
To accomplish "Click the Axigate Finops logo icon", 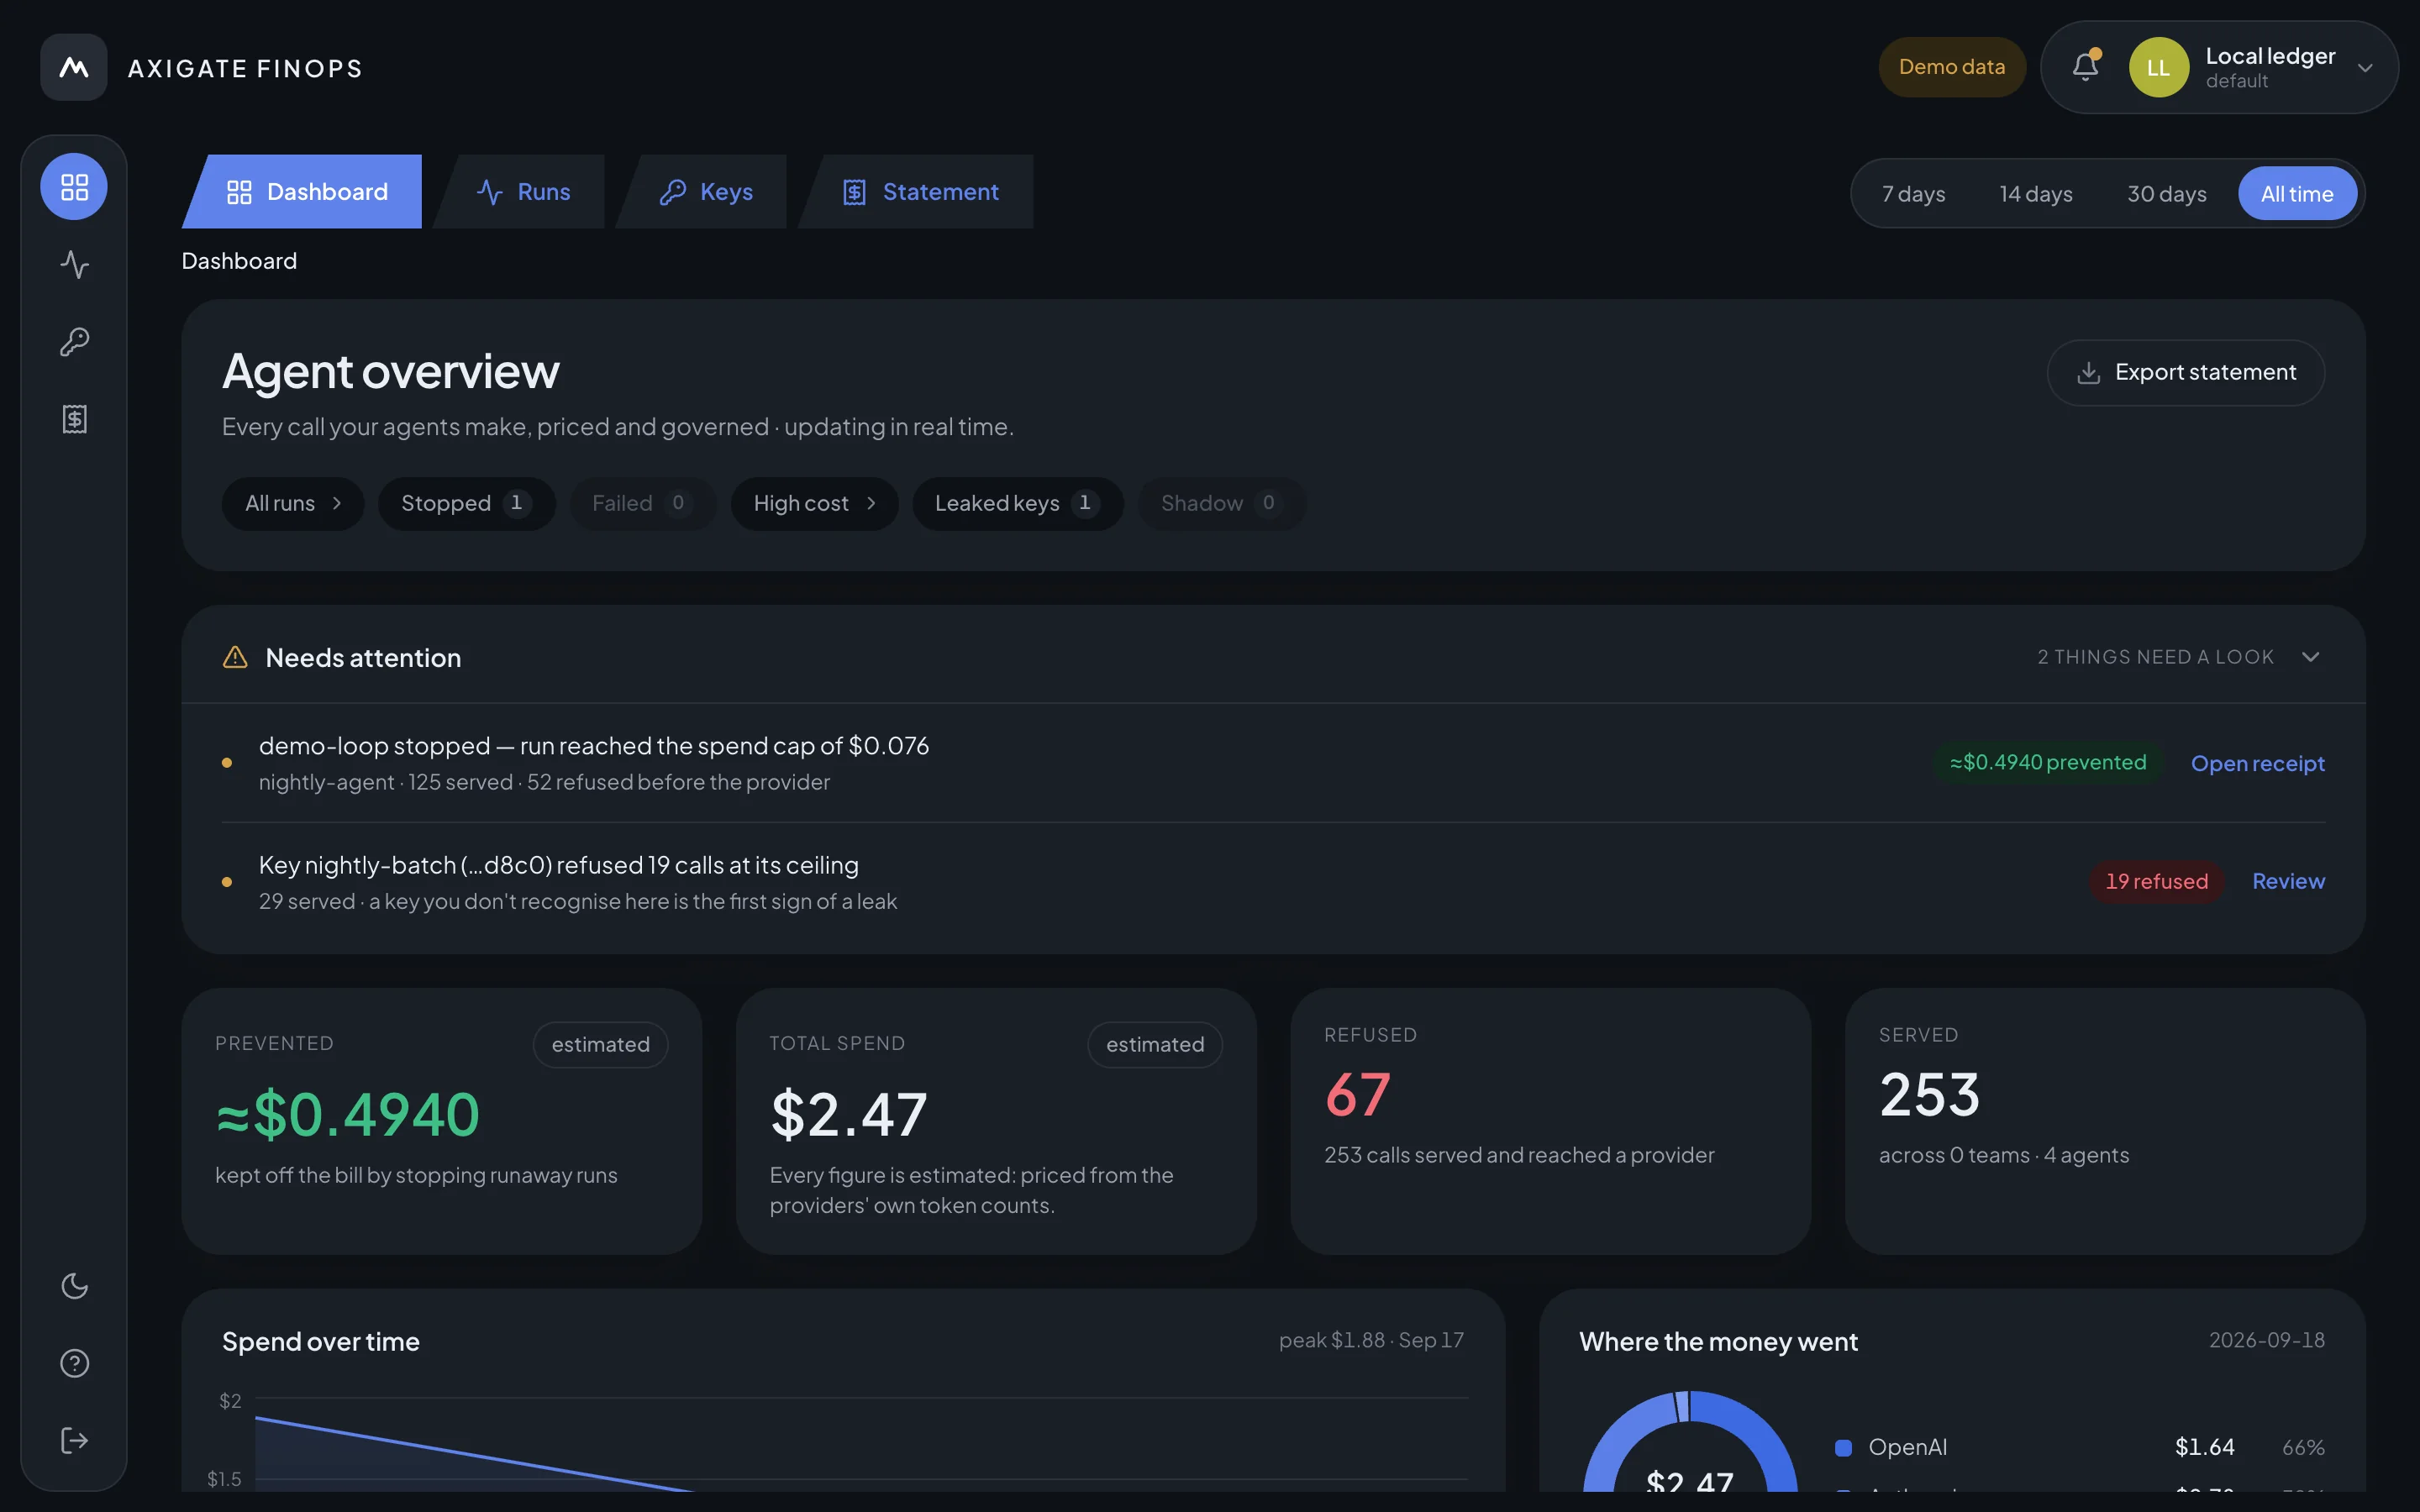I will [73, 67].
